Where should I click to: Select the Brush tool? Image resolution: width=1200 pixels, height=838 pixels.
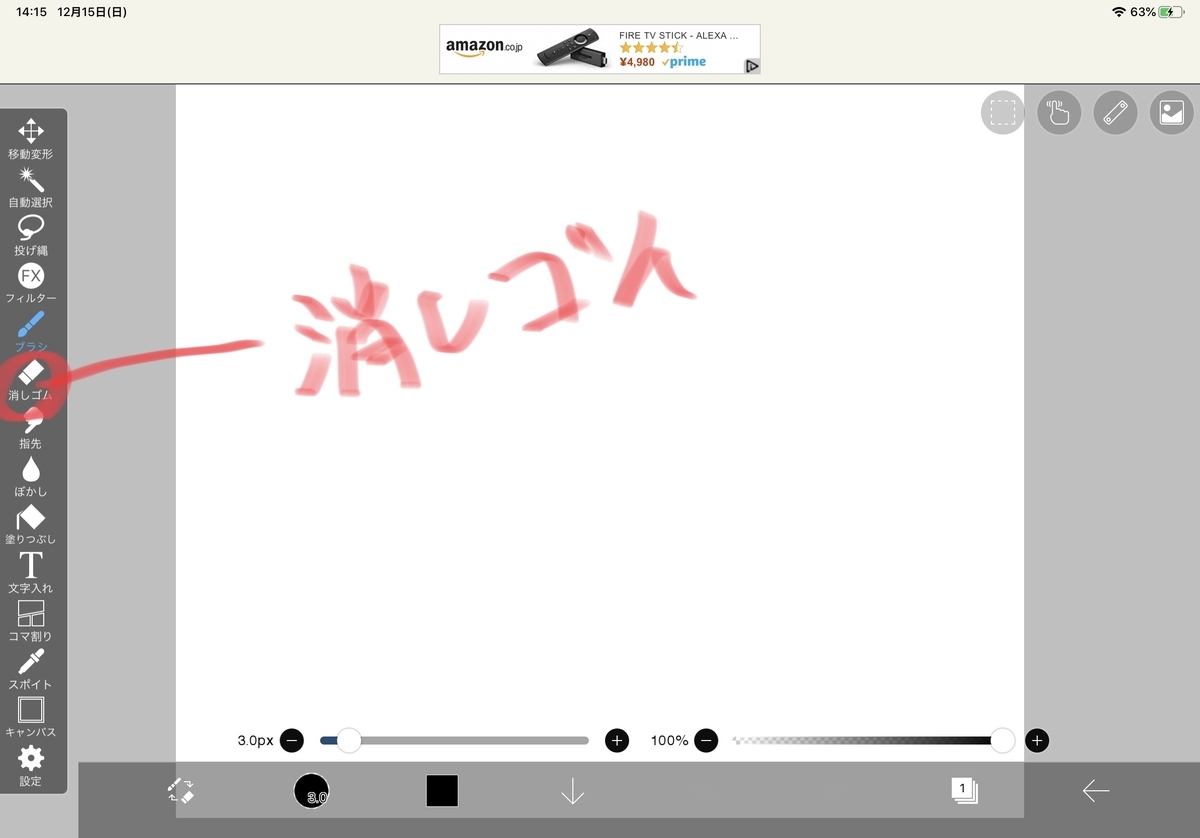32,324
